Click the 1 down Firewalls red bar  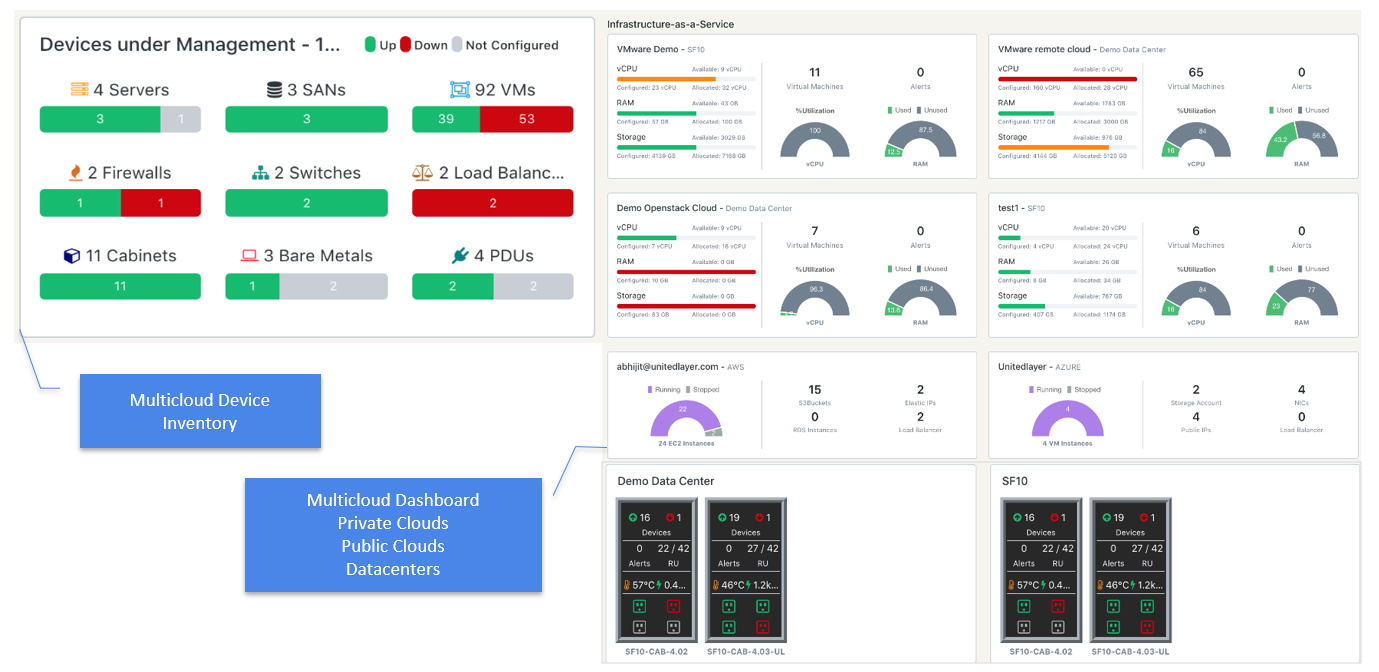pos(161,203)
